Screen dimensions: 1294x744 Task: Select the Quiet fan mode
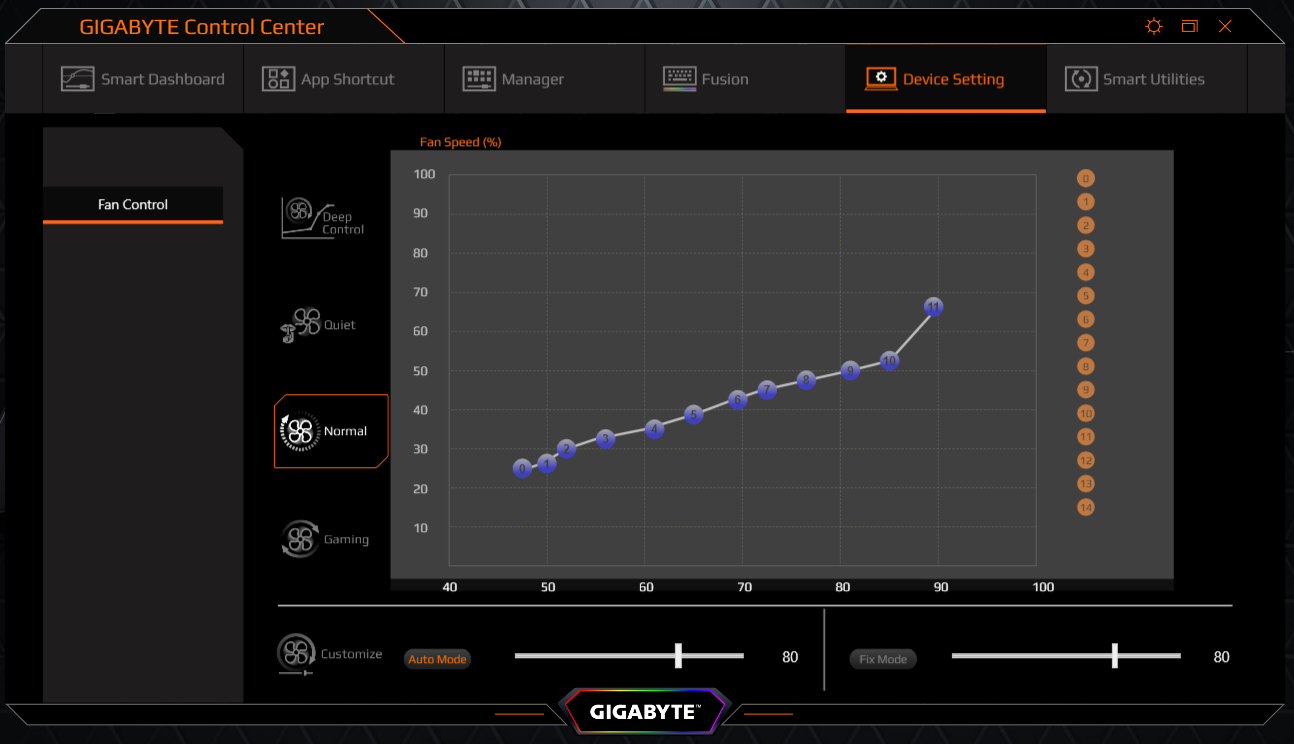(x=318, y=326)
